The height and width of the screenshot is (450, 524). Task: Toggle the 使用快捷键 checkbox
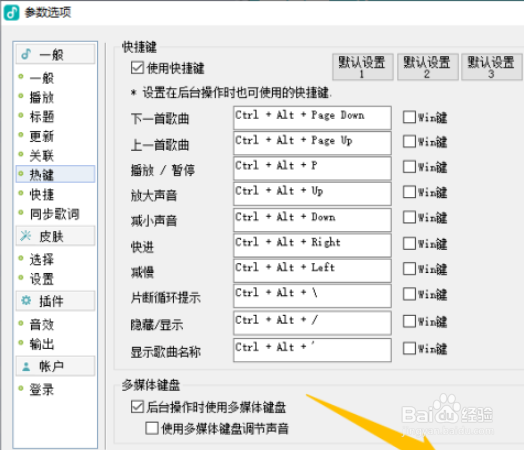(x=137, y=68)
